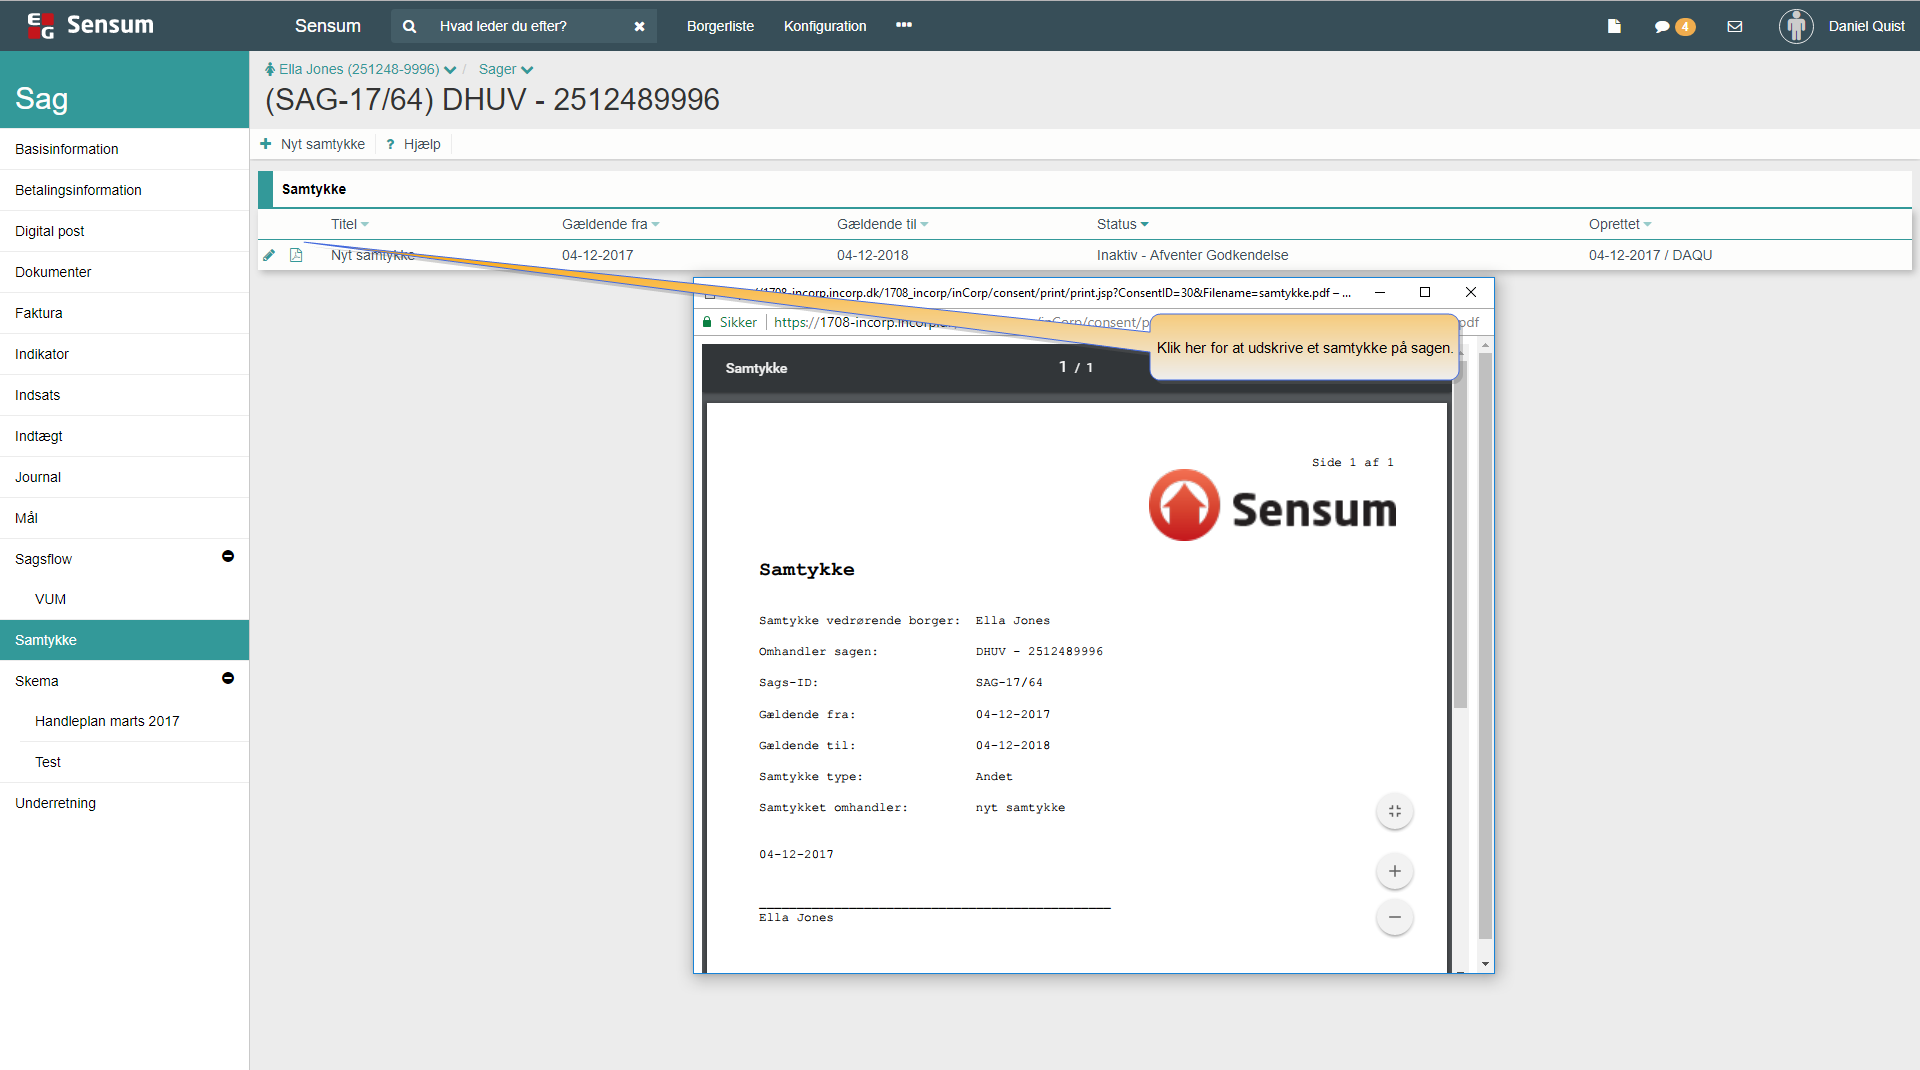1920x1070 pixels.
Task: Click the Sensum home link in top bar
Action: coord(327,26)
